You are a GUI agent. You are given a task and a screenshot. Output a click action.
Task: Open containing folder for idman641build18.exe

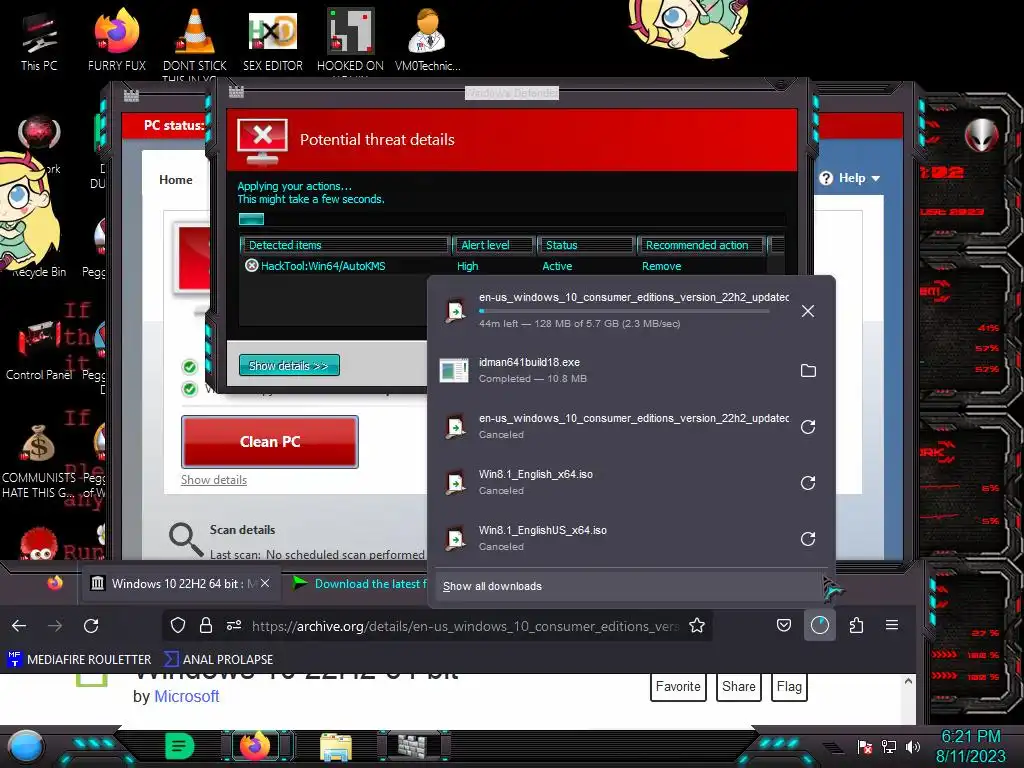pyautogui.click(x=808, y=370)
